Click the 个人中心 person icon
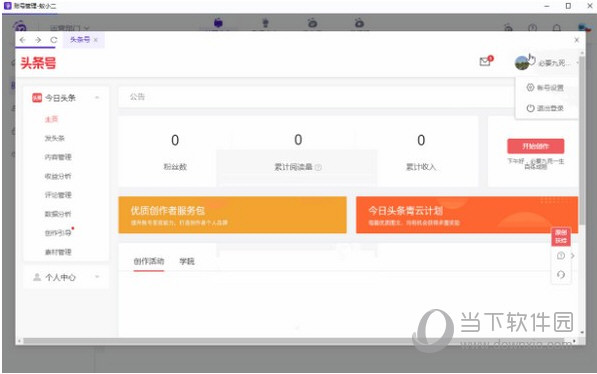The height and width of the screenshot is (374, 597). point(37,277)
